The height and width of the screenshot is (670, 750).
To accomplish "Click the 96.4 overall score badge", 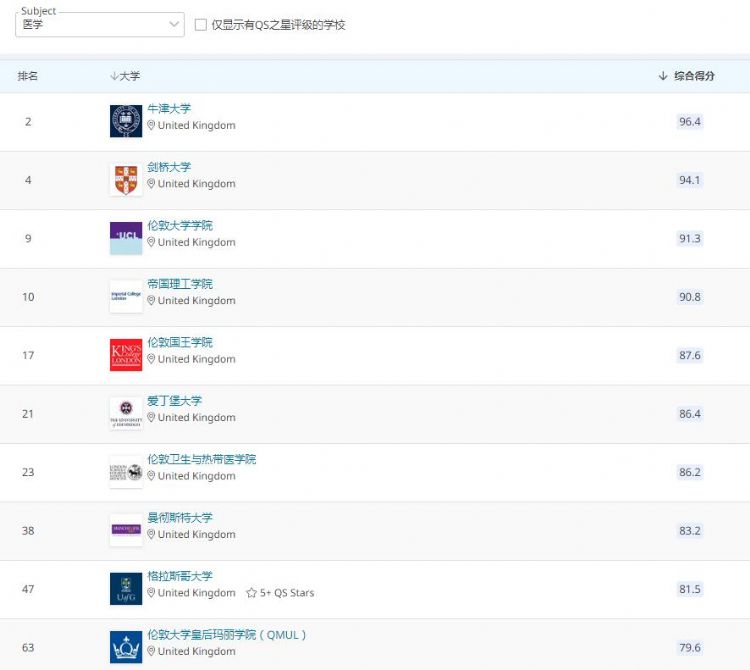I will [689, 122].
